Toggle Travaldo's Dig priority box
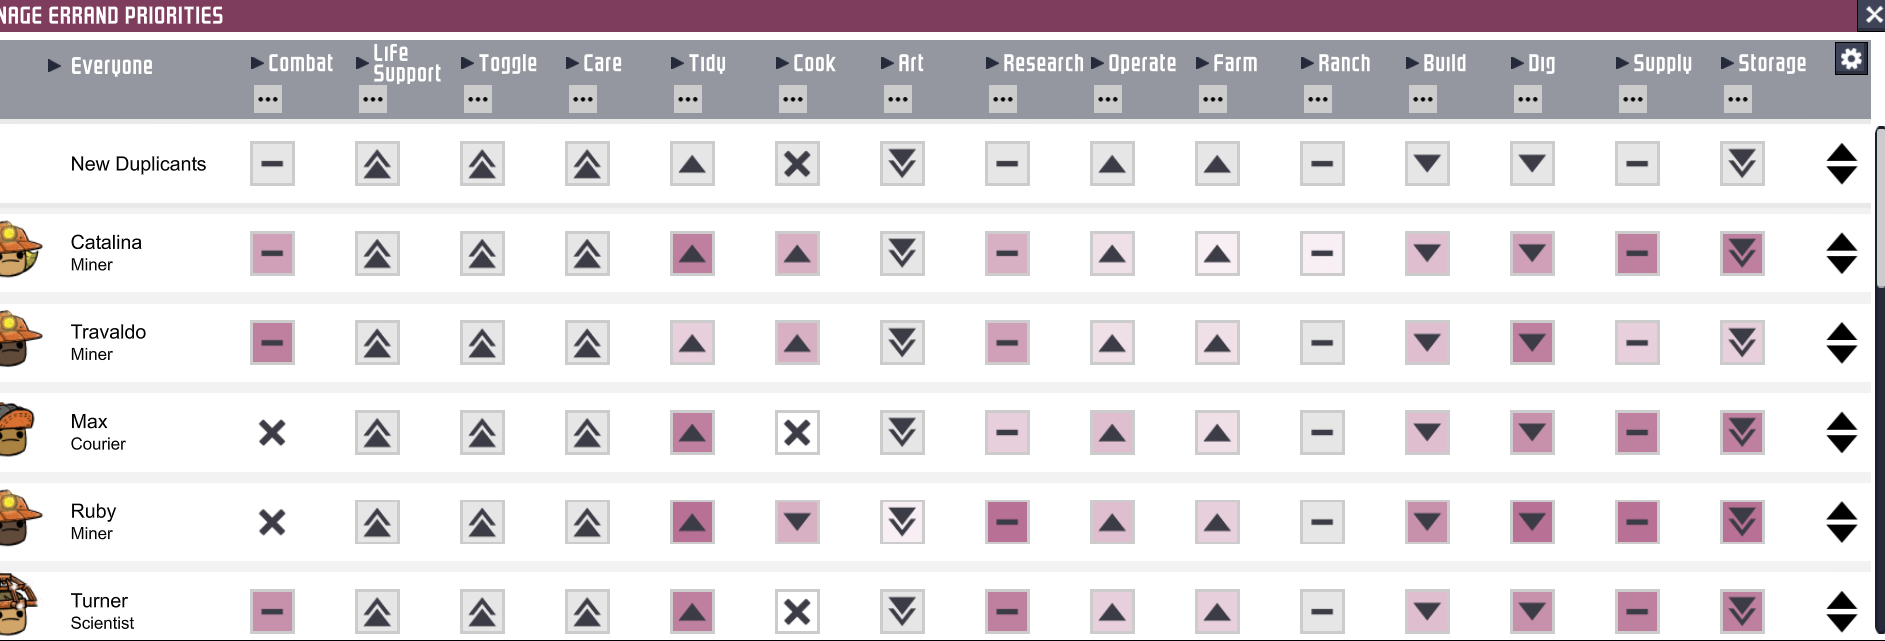Screen dimensions: 1885x641 click(1532, 343)
